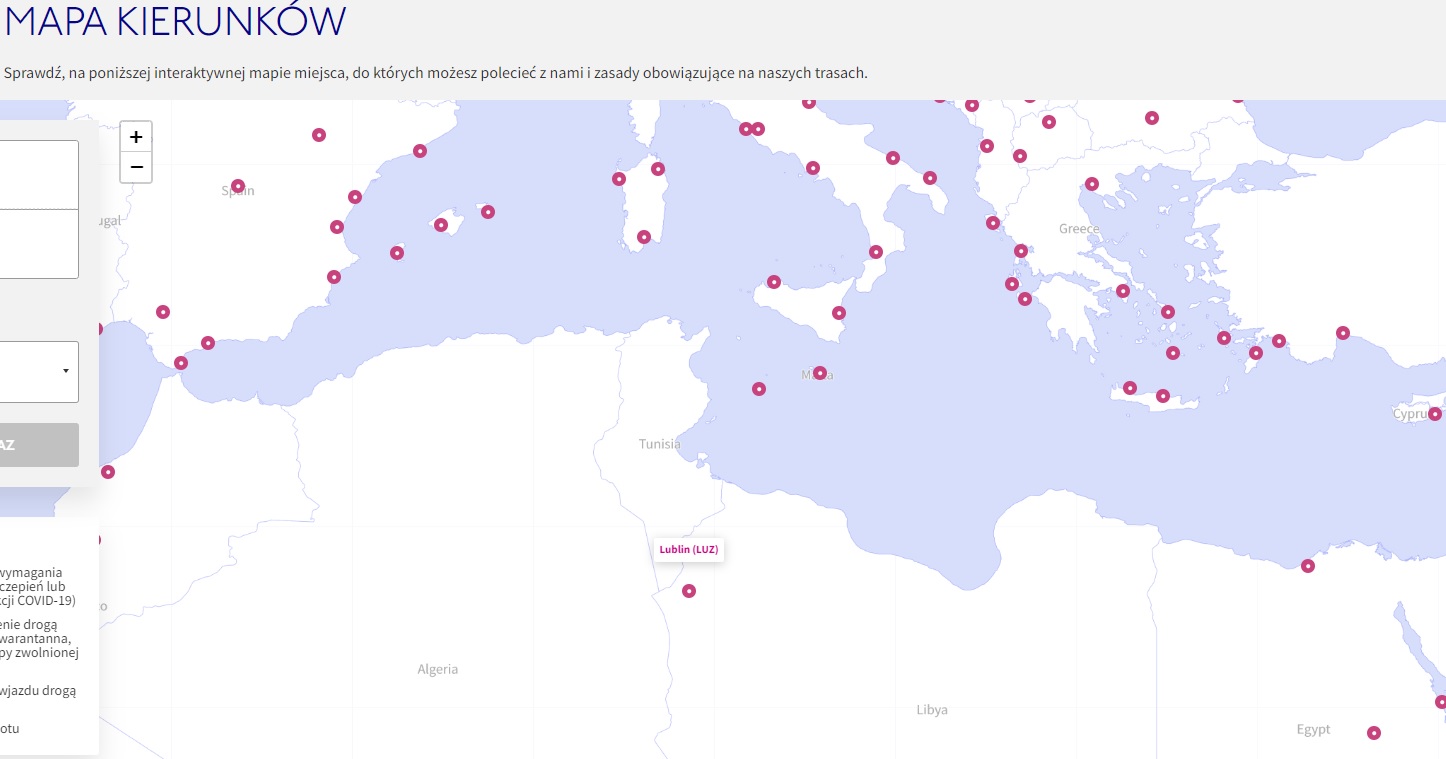Select the marker on the Spain label
The height and width of the screenshot is (759, 1446).
[x=238, y=186]
